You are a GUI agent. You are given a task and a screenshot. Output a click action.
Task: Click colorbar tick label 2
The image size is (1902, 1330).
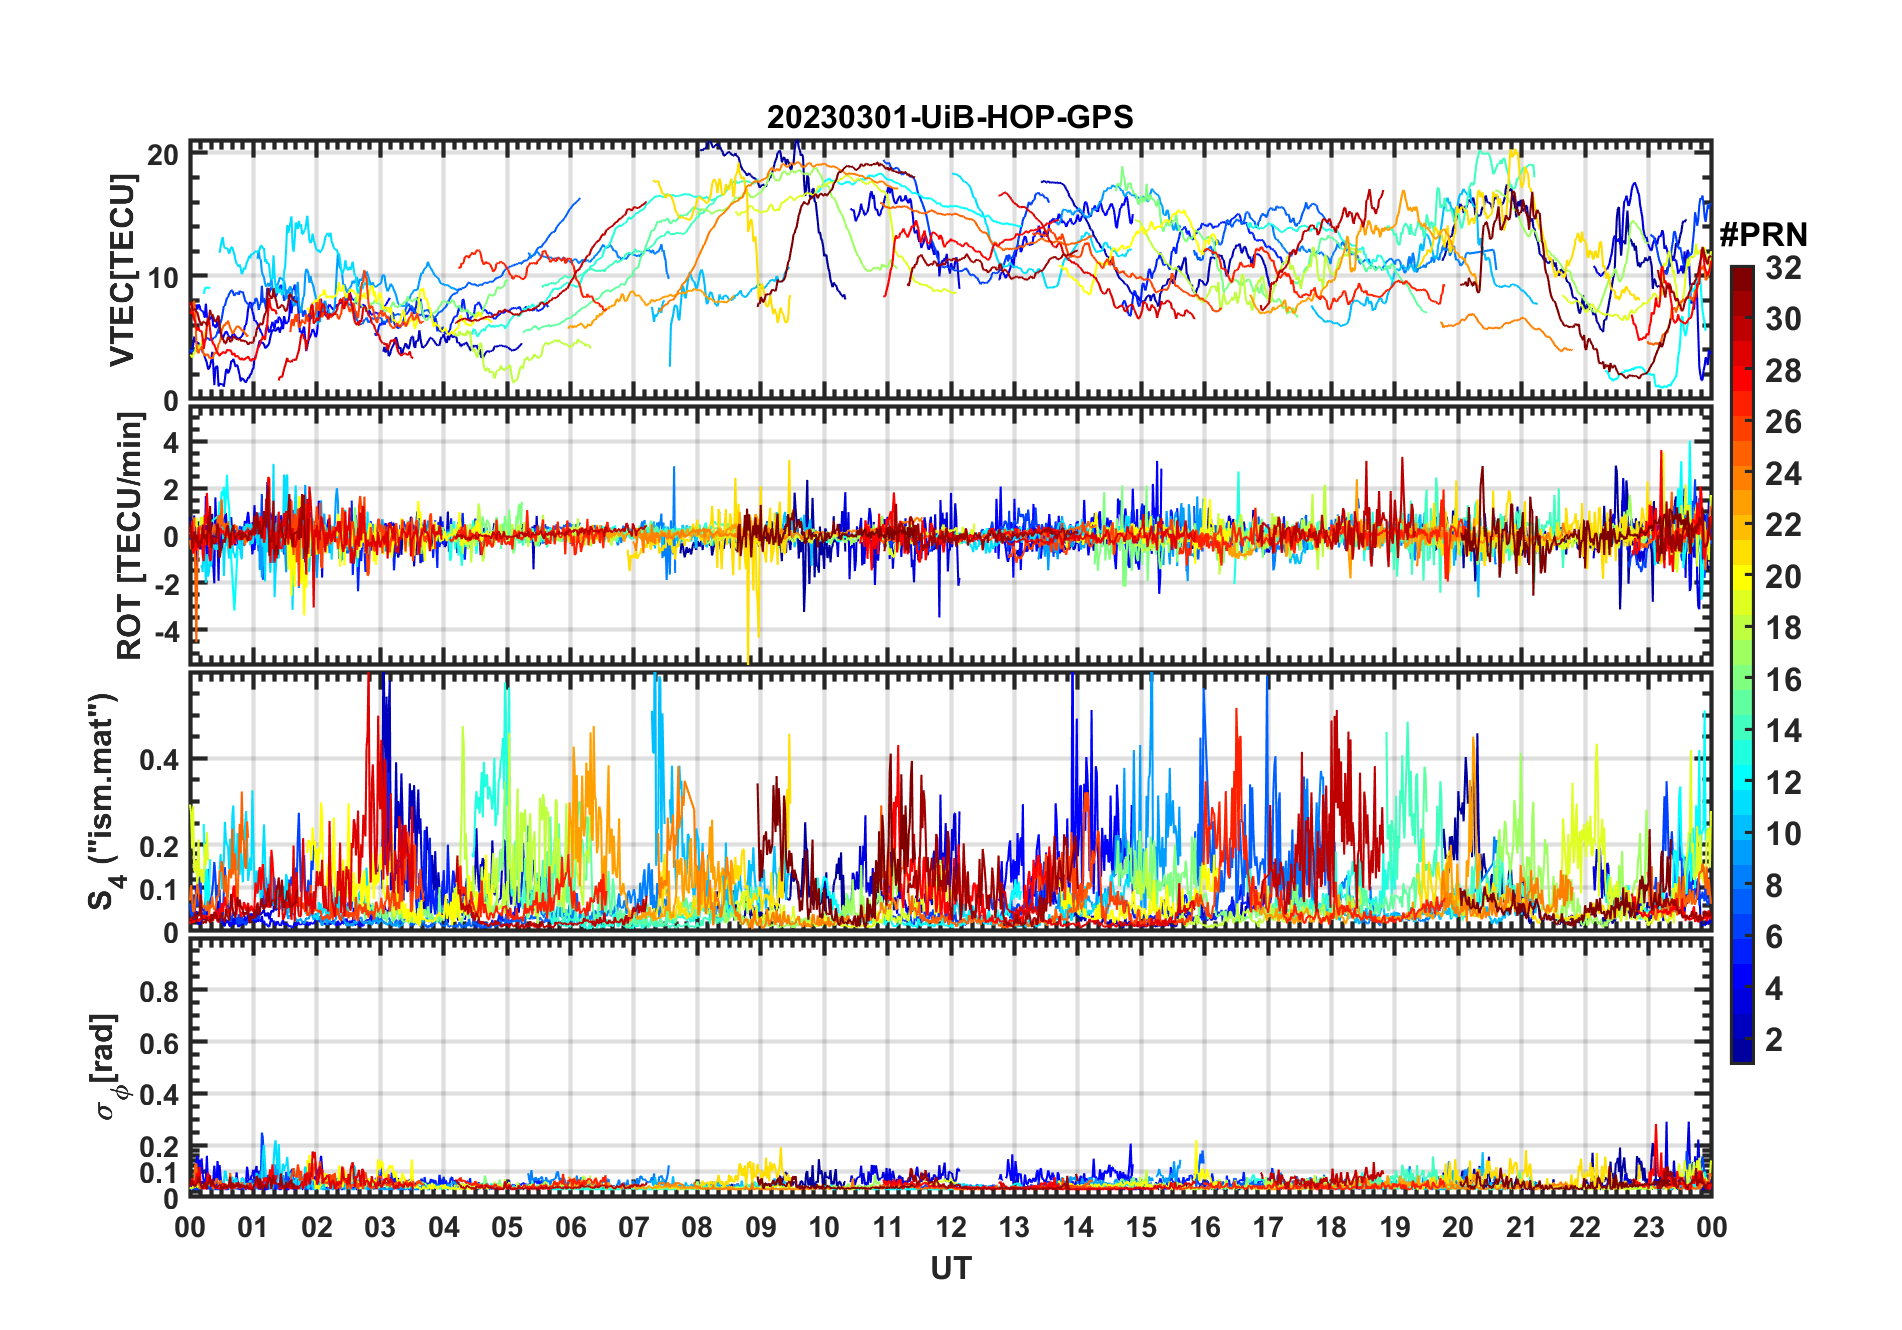point(1774,1040)
